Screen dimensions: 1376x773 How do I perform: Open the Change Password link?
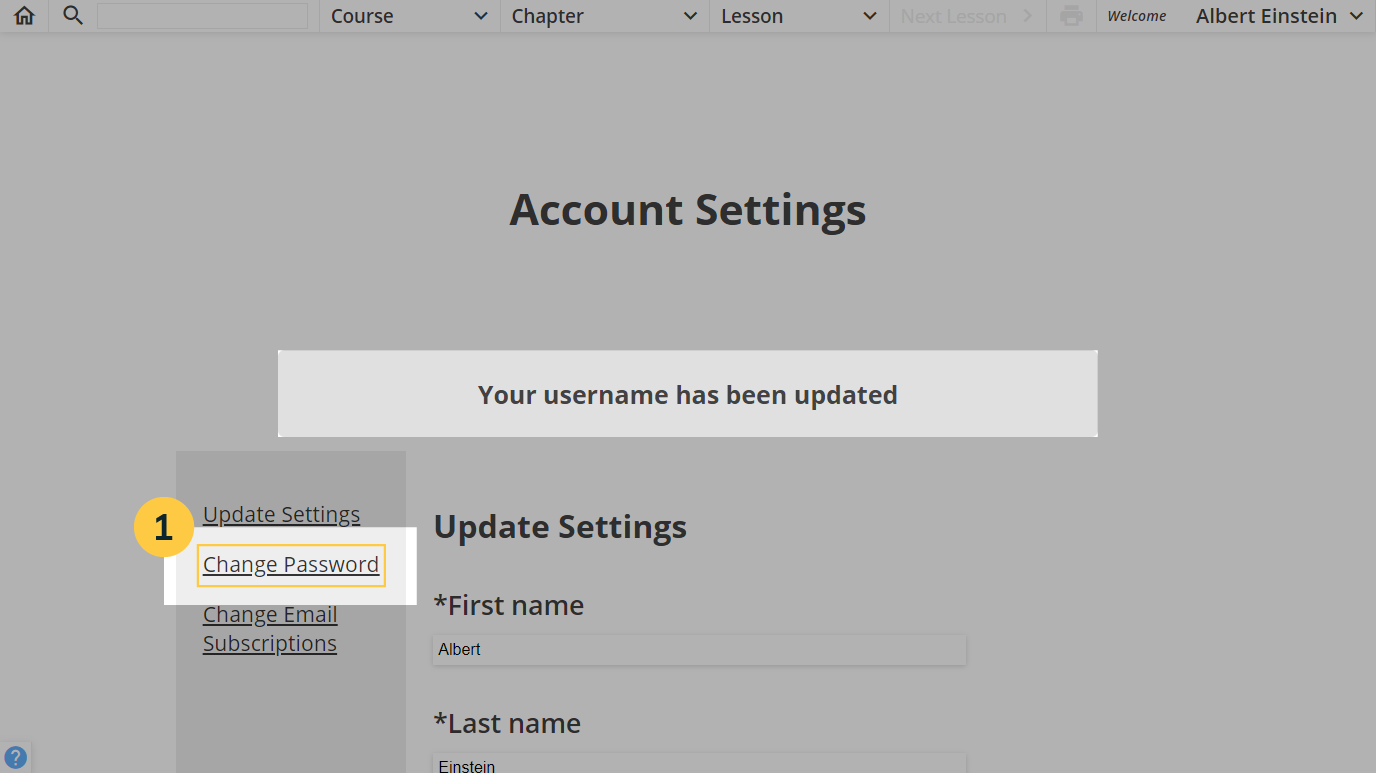point(290,564)
